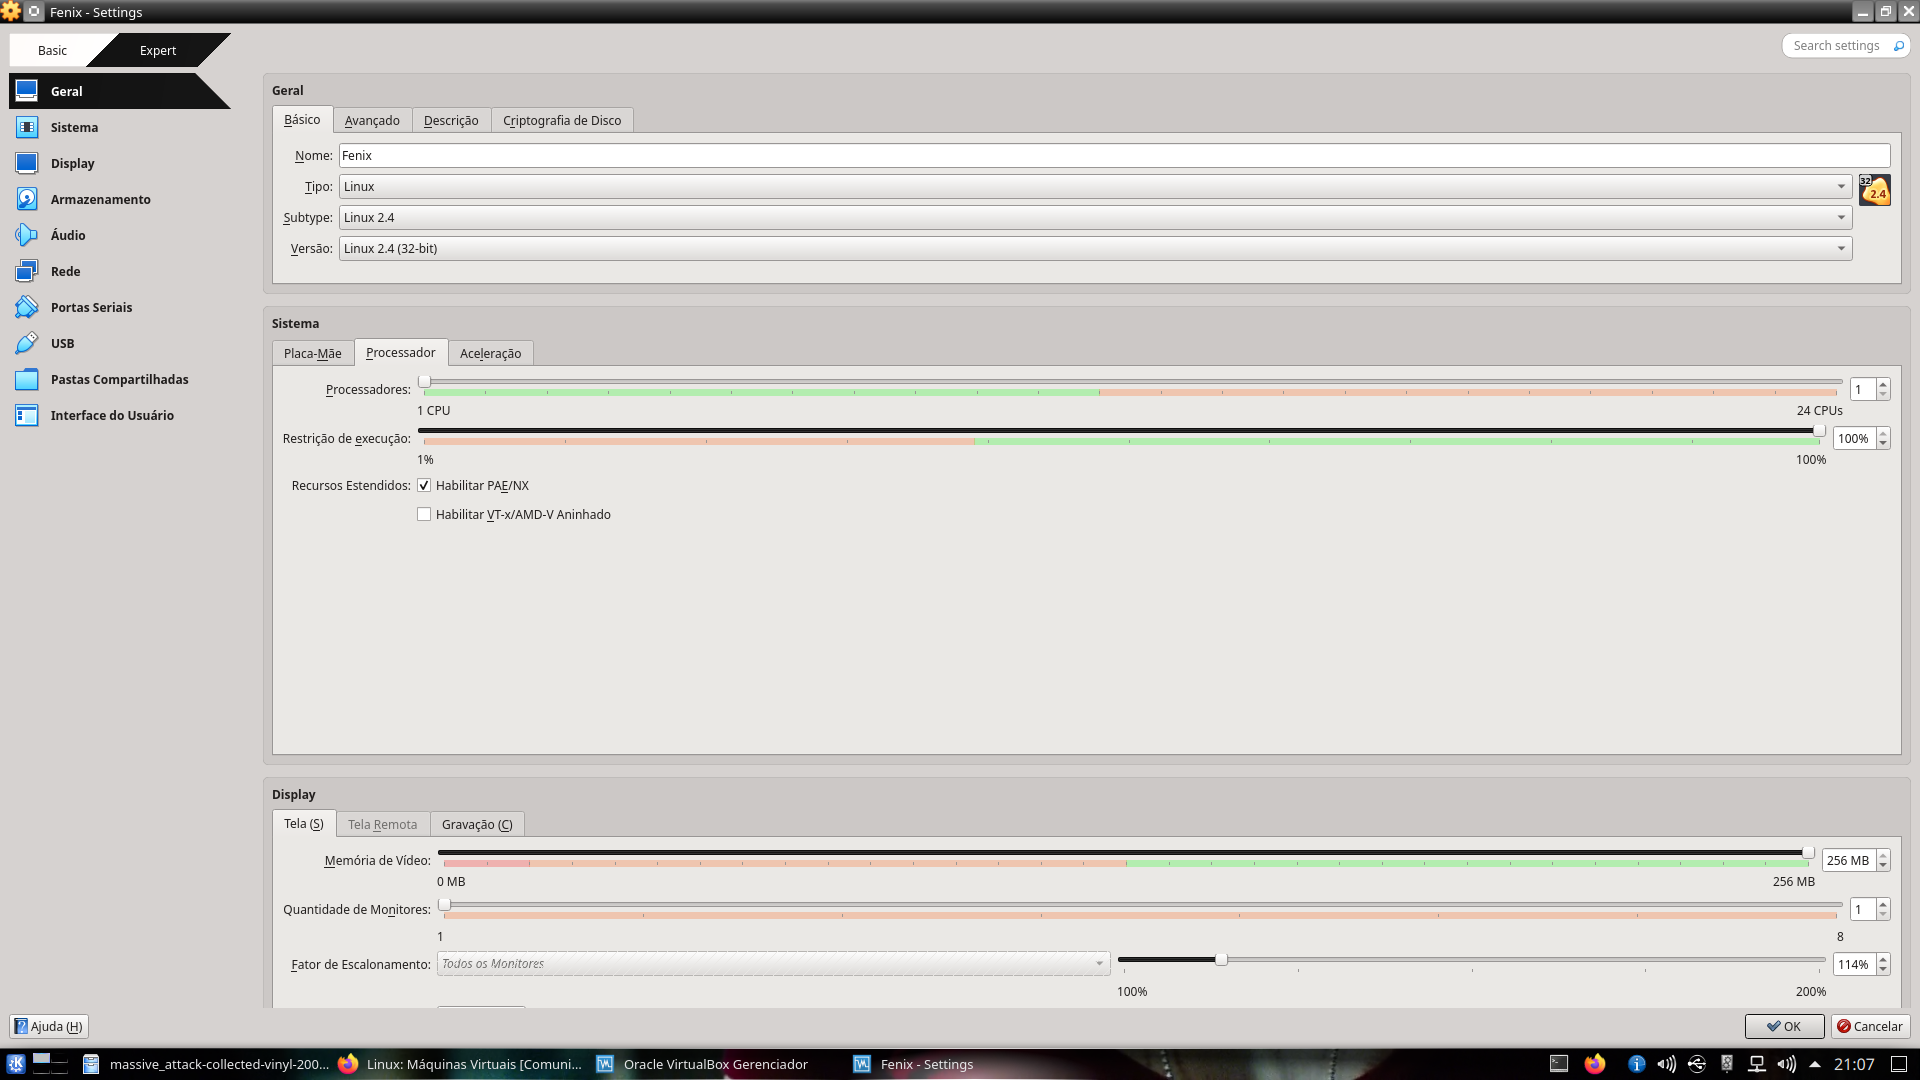This screenshot has height=1080, width=1920.
Task: Enable the Habilitar VT-x/AMD-V Aninhado checkbox
Action: [x=424, y=515]
